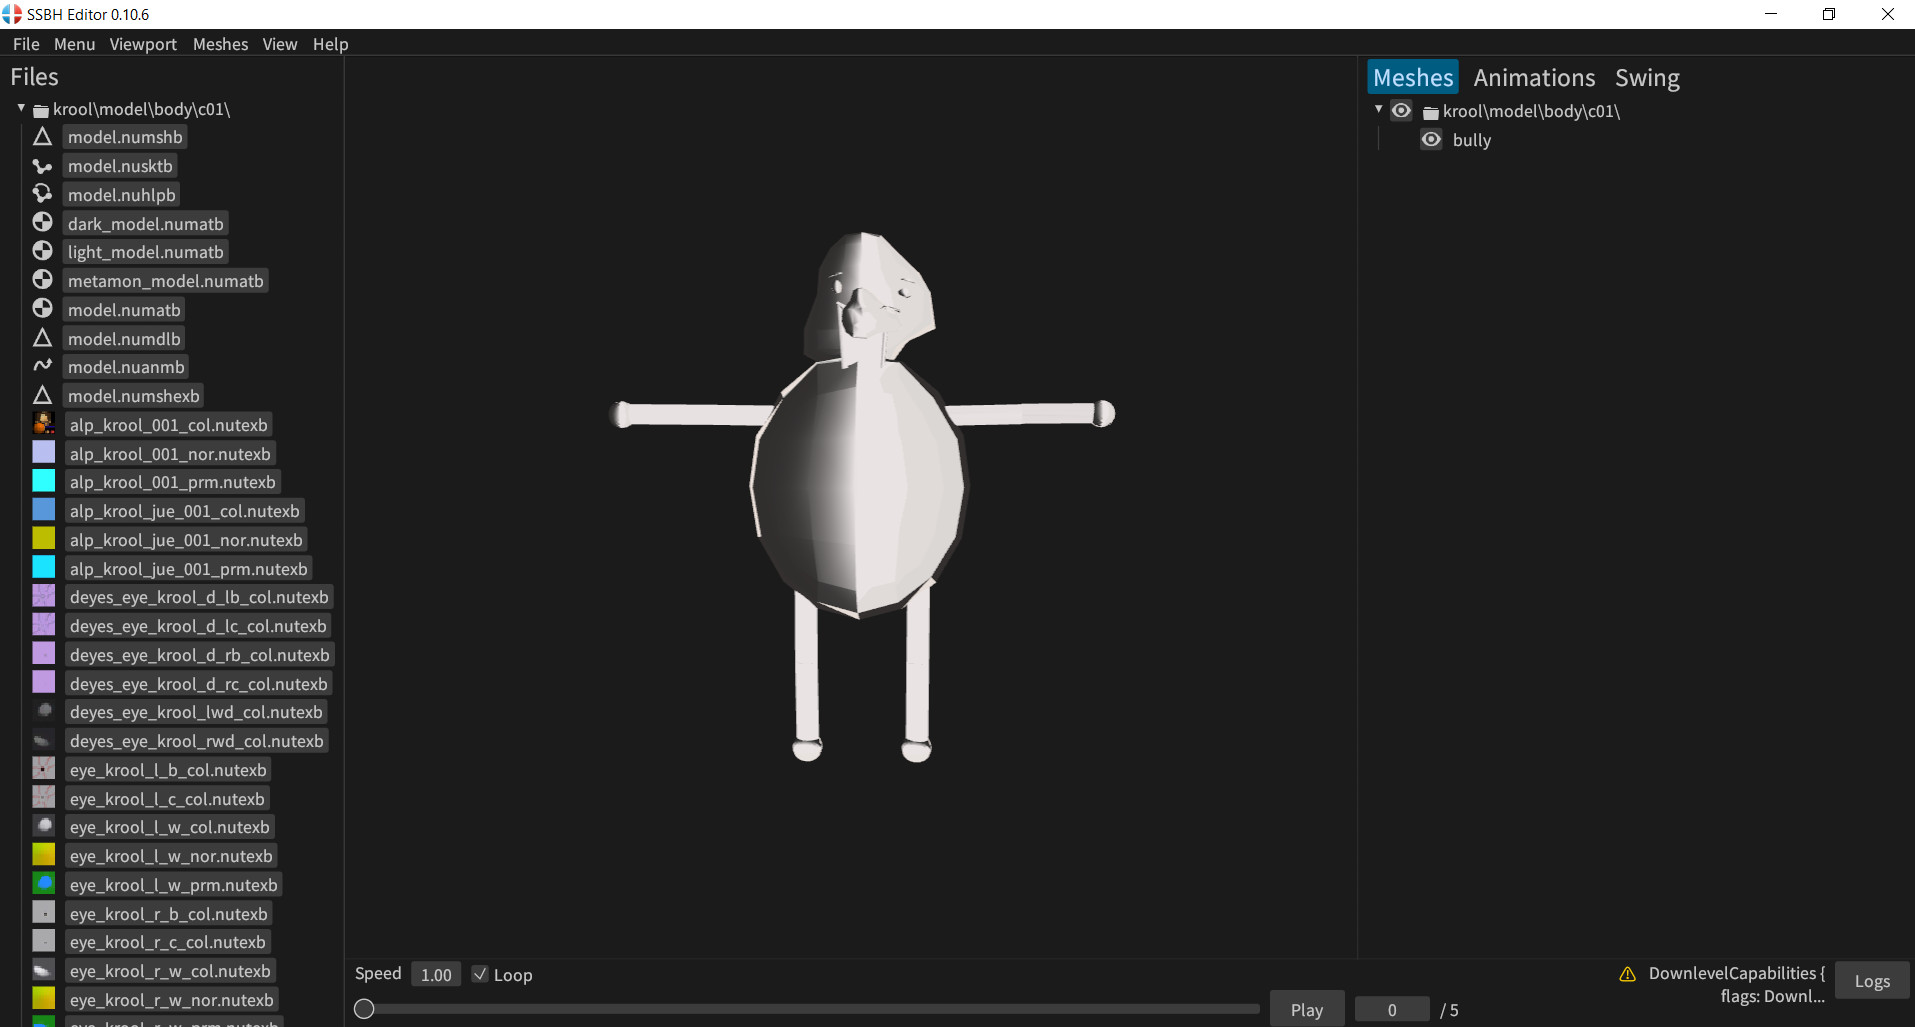Toggle the Loop checkbox
Image resolution: width=1915 pixels, height=1027 pixels.
480,974
